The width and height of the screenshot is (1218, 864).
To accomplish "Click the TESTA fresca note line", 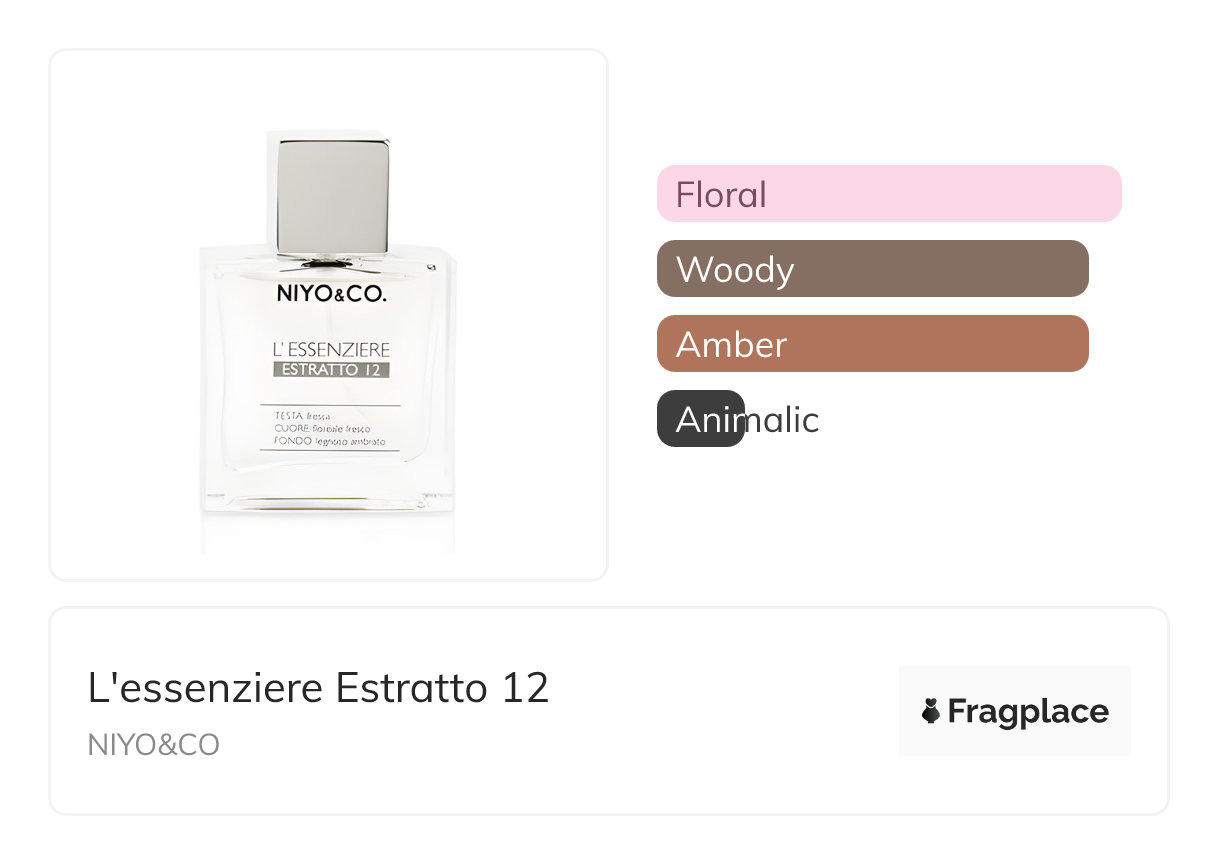I will click(302, 416).
